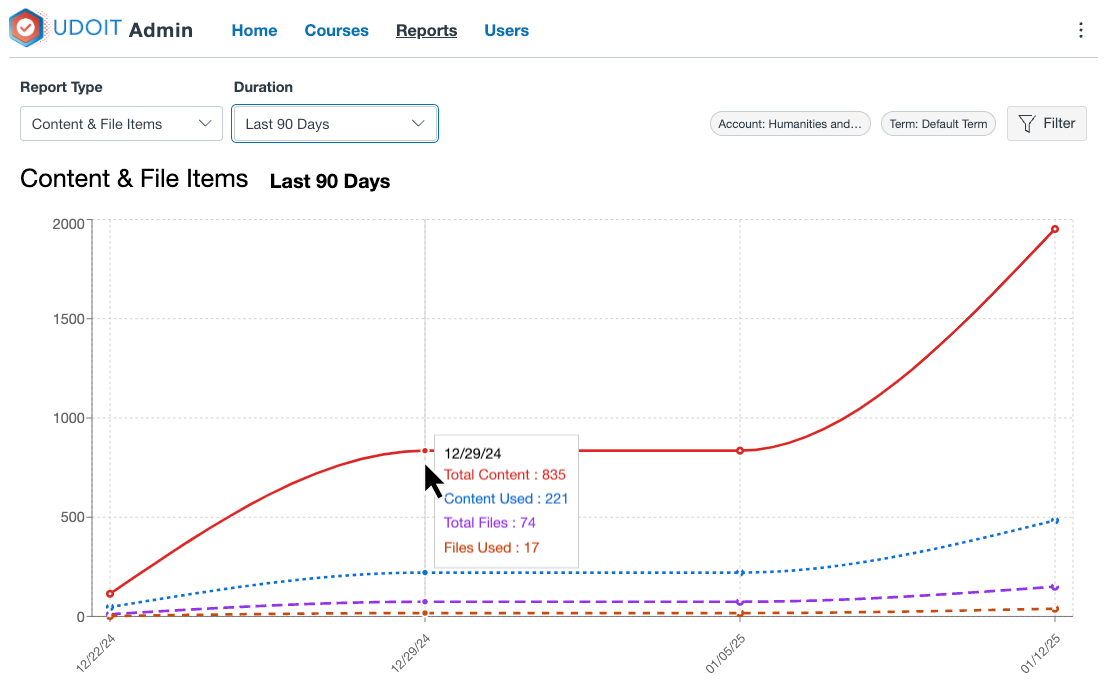Click the funnel Filter button
The height and width of the screenshot is (690, 1104).
[1046, 124]
